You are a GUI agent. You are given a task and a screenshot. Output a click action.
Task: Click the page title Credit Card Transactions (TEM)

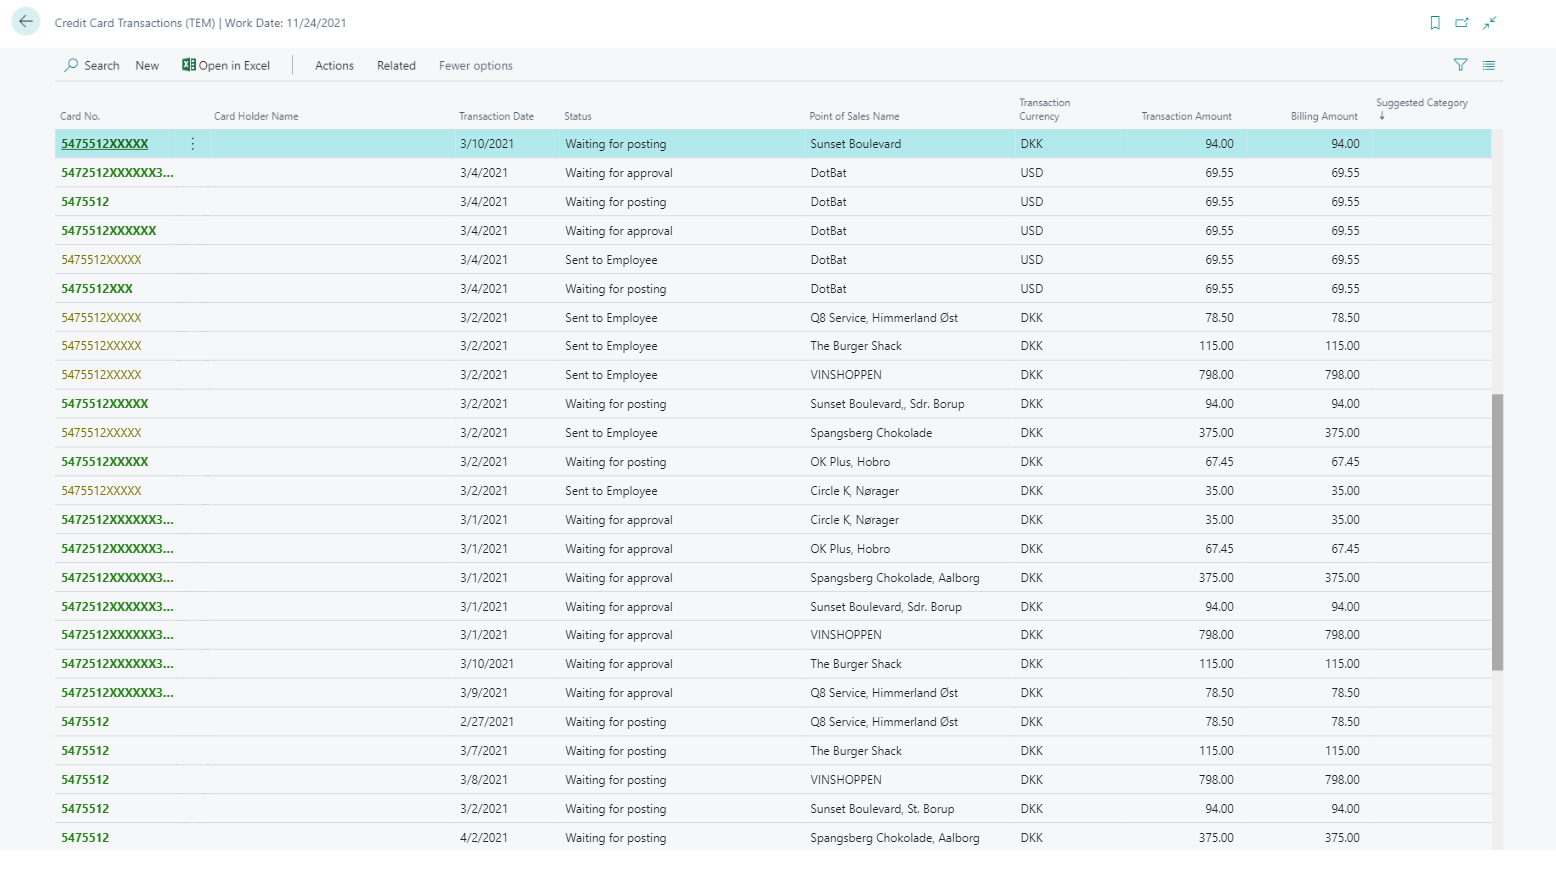(135, 23)
